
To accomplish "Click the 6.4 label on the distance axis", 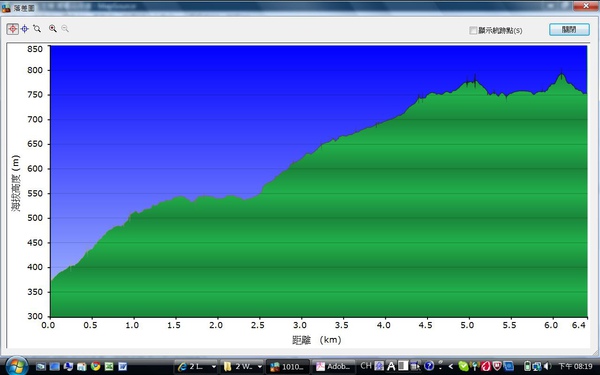I will (x=579, y=325).
